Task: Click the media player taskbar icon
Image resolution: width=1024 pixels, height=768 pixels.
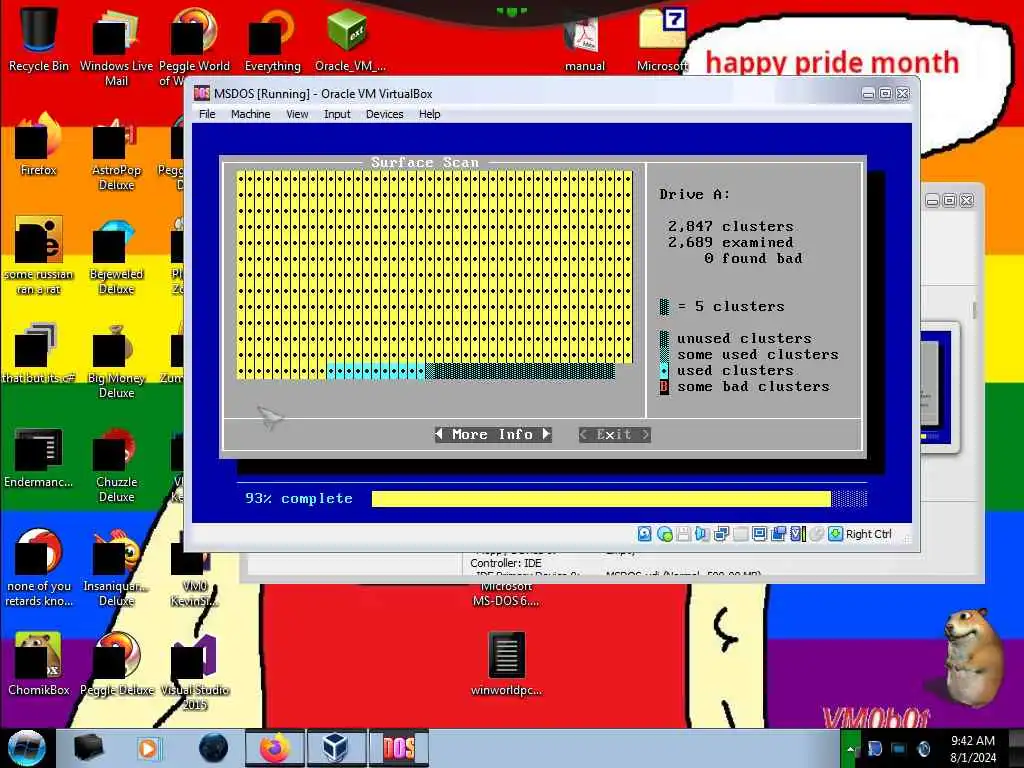Action: tap(148, 748)
